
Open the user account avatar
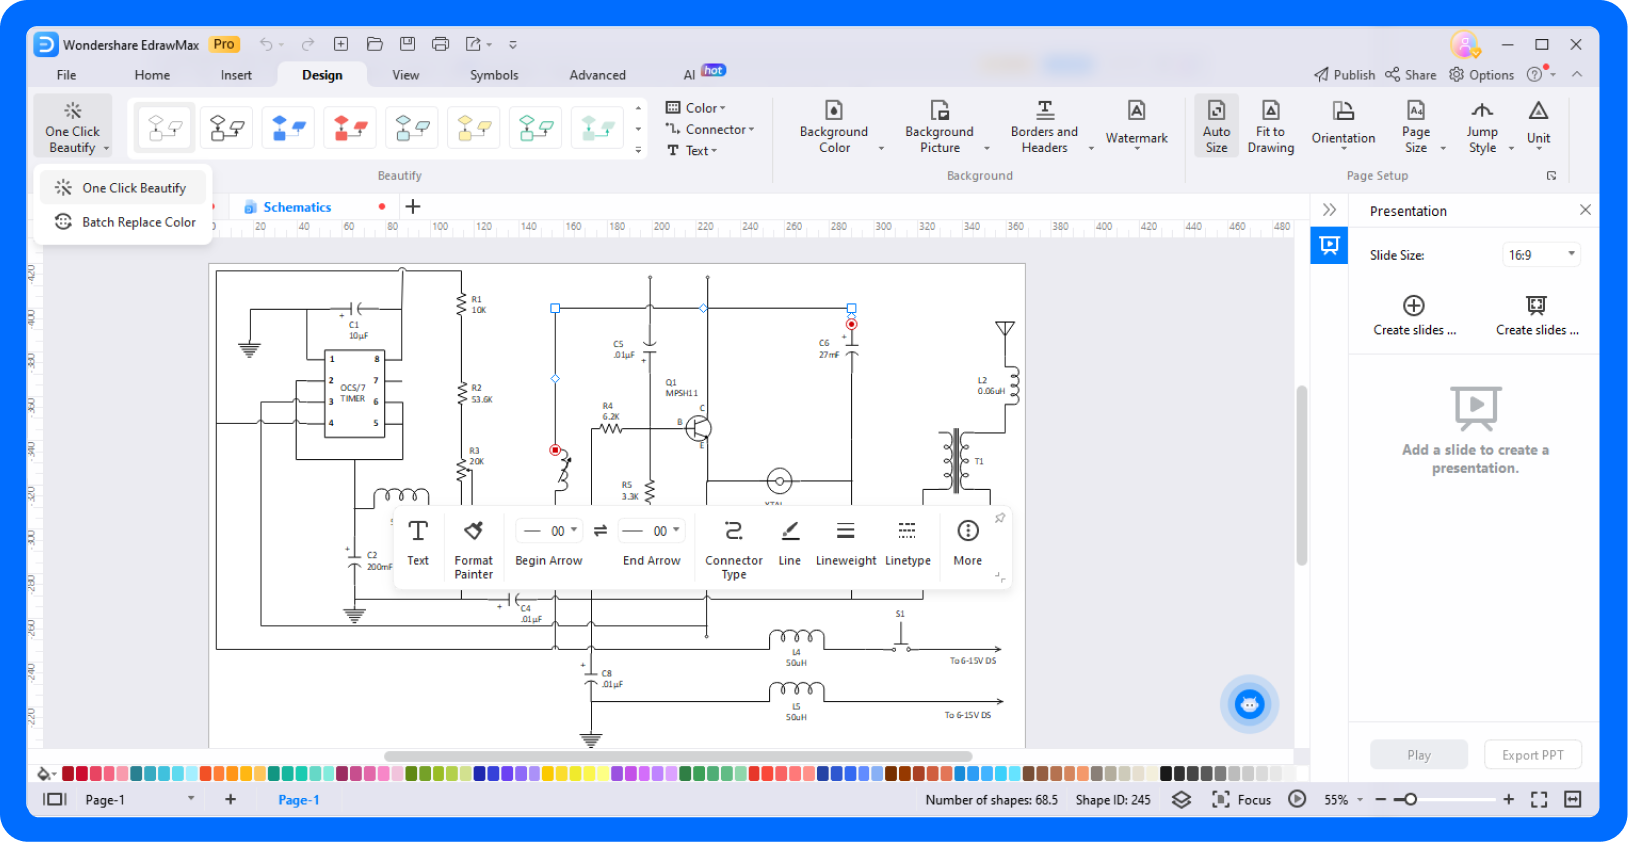pyautogui.click(x=1465, y=44)
